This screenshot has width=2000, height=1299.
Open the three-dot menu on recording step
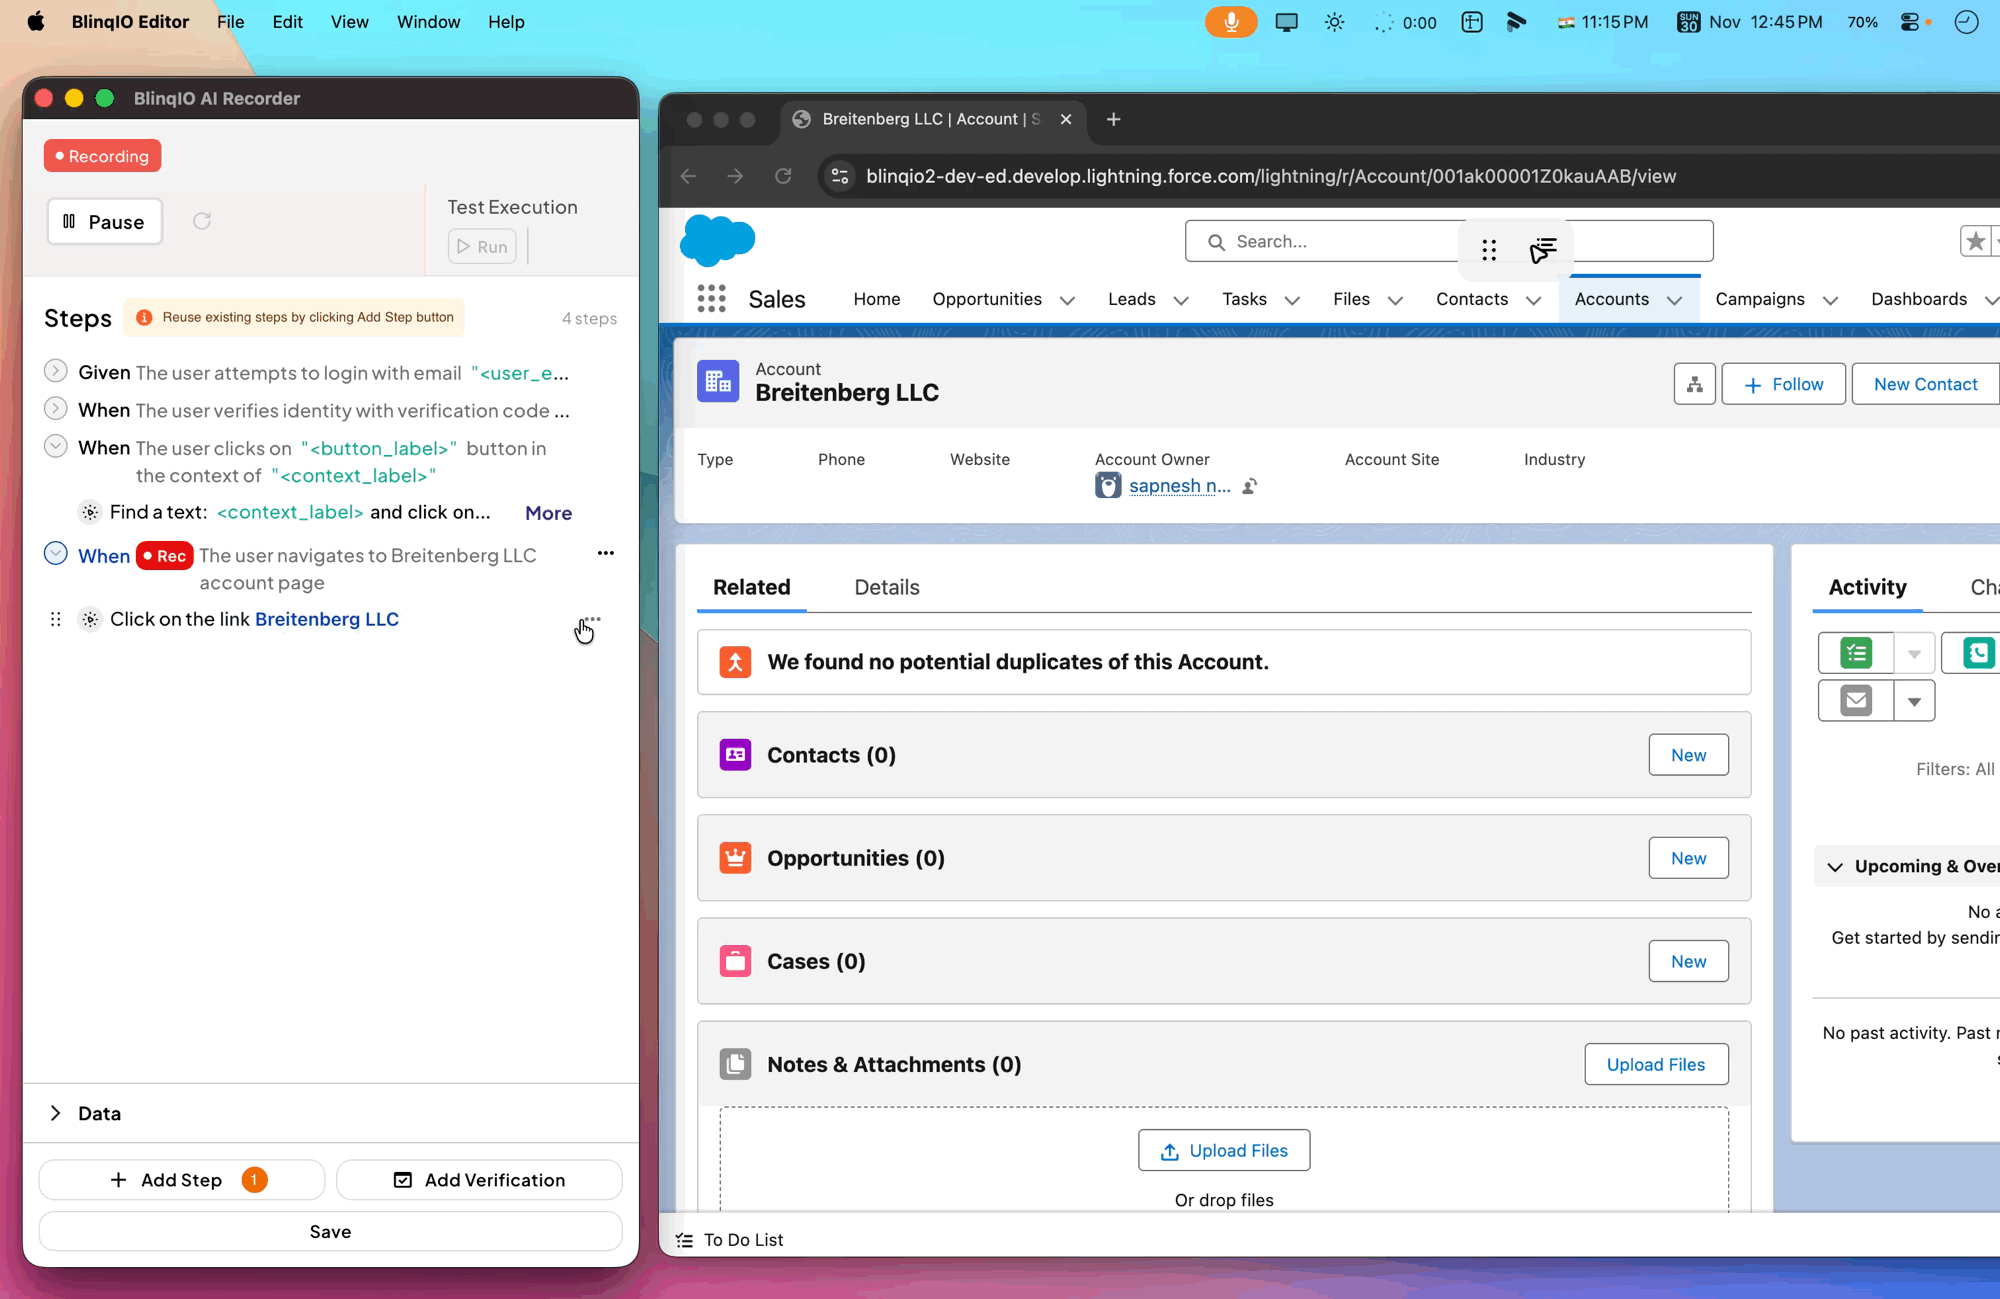click(605, 553)
